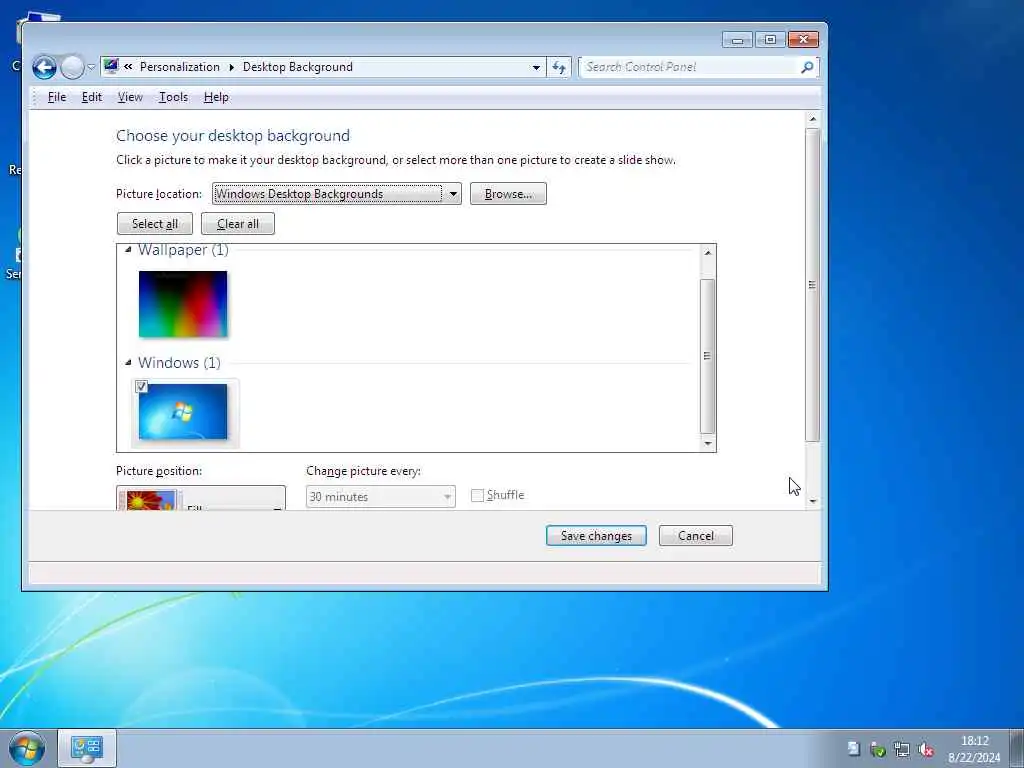1024x768 pixels.
Task: Select the rainbow gradient wallpaper thumbnail
Action: pyautogui.click(x=183, y=304)
